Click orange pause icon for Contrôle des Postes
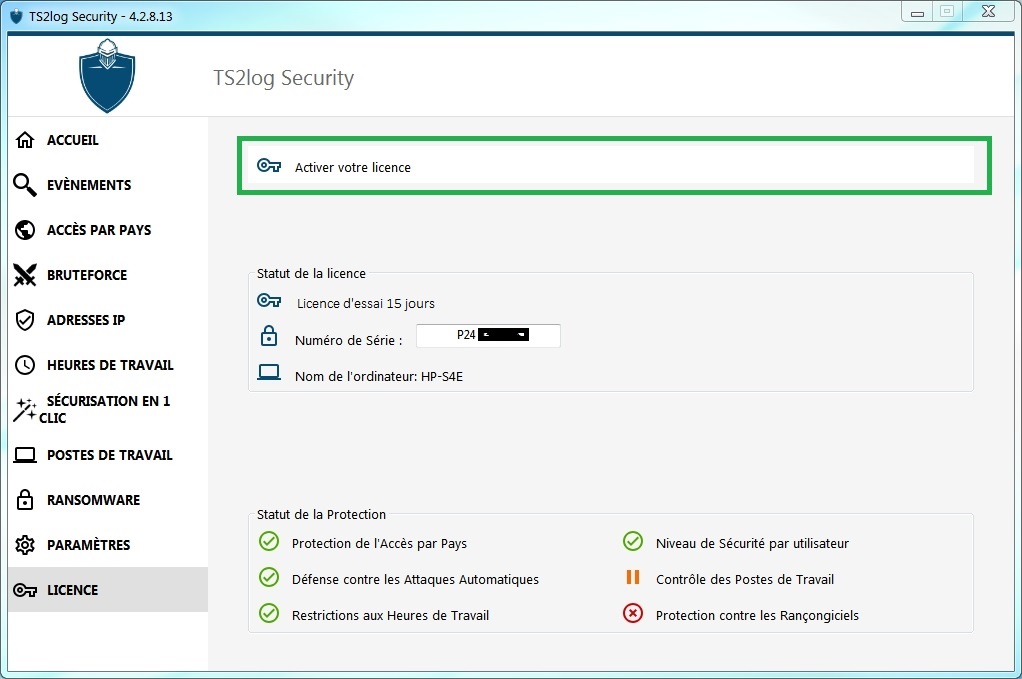The width and height of the screenshot is (1022, 679). tap(632, 577)
